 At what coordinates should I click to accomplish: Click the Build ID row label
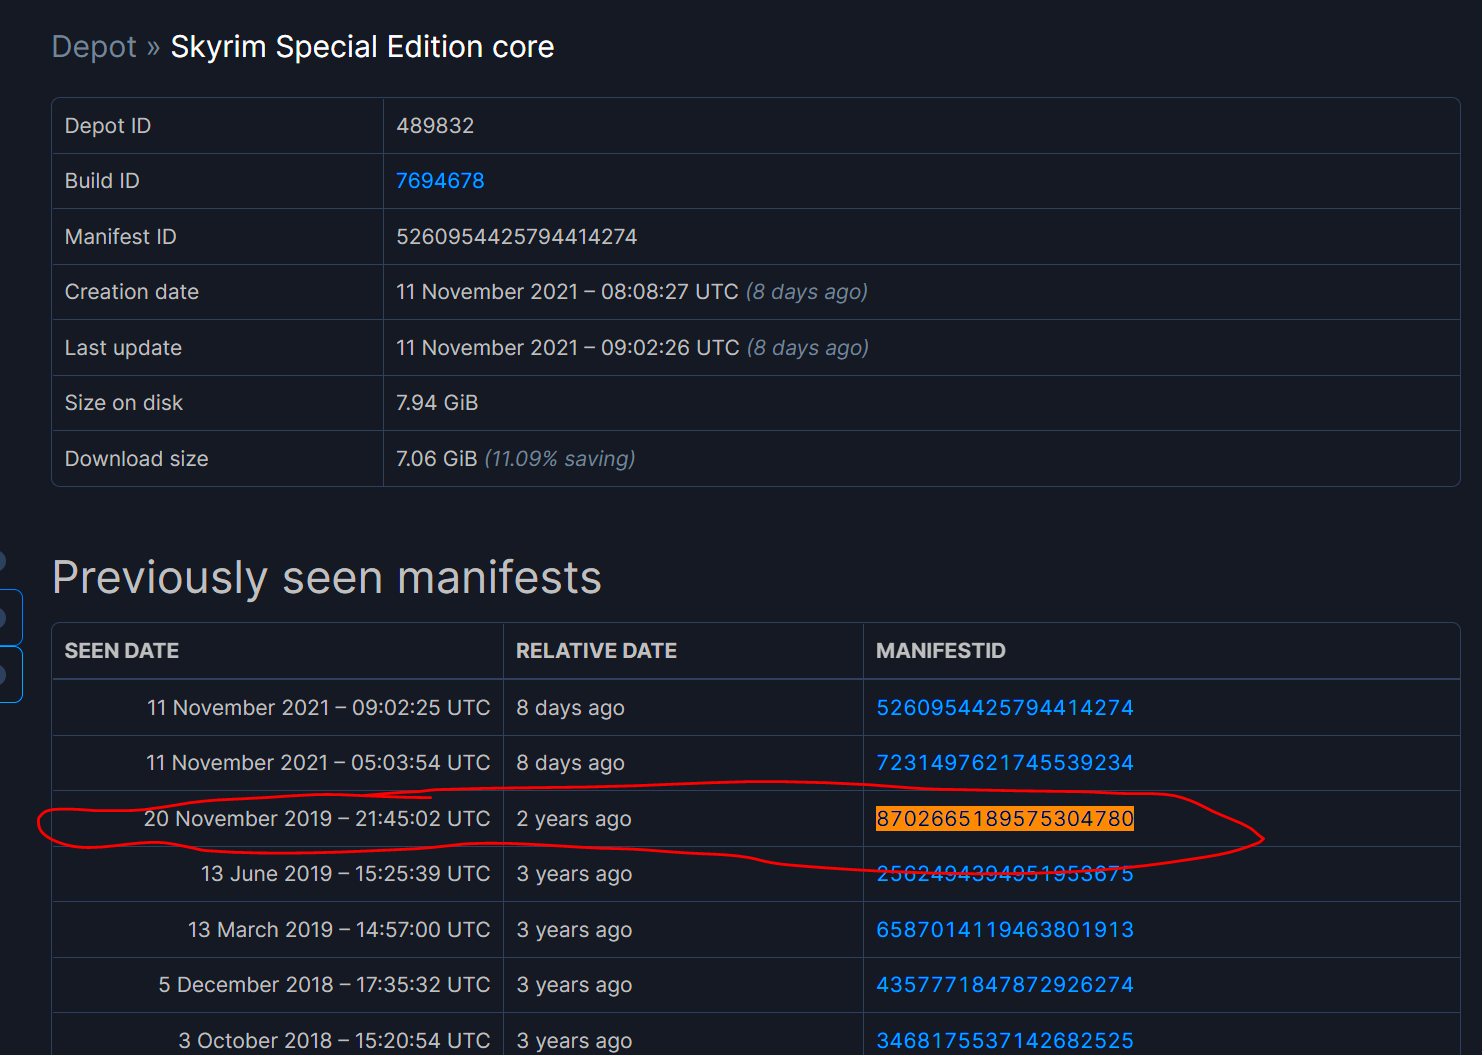[x=102, y=181]
